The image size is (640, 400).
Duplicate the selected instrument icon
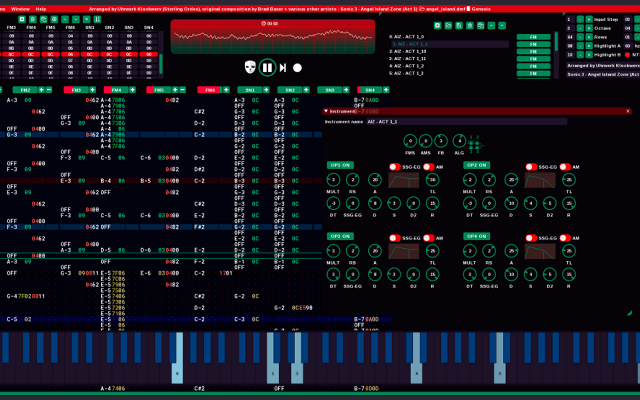point(480,25)
